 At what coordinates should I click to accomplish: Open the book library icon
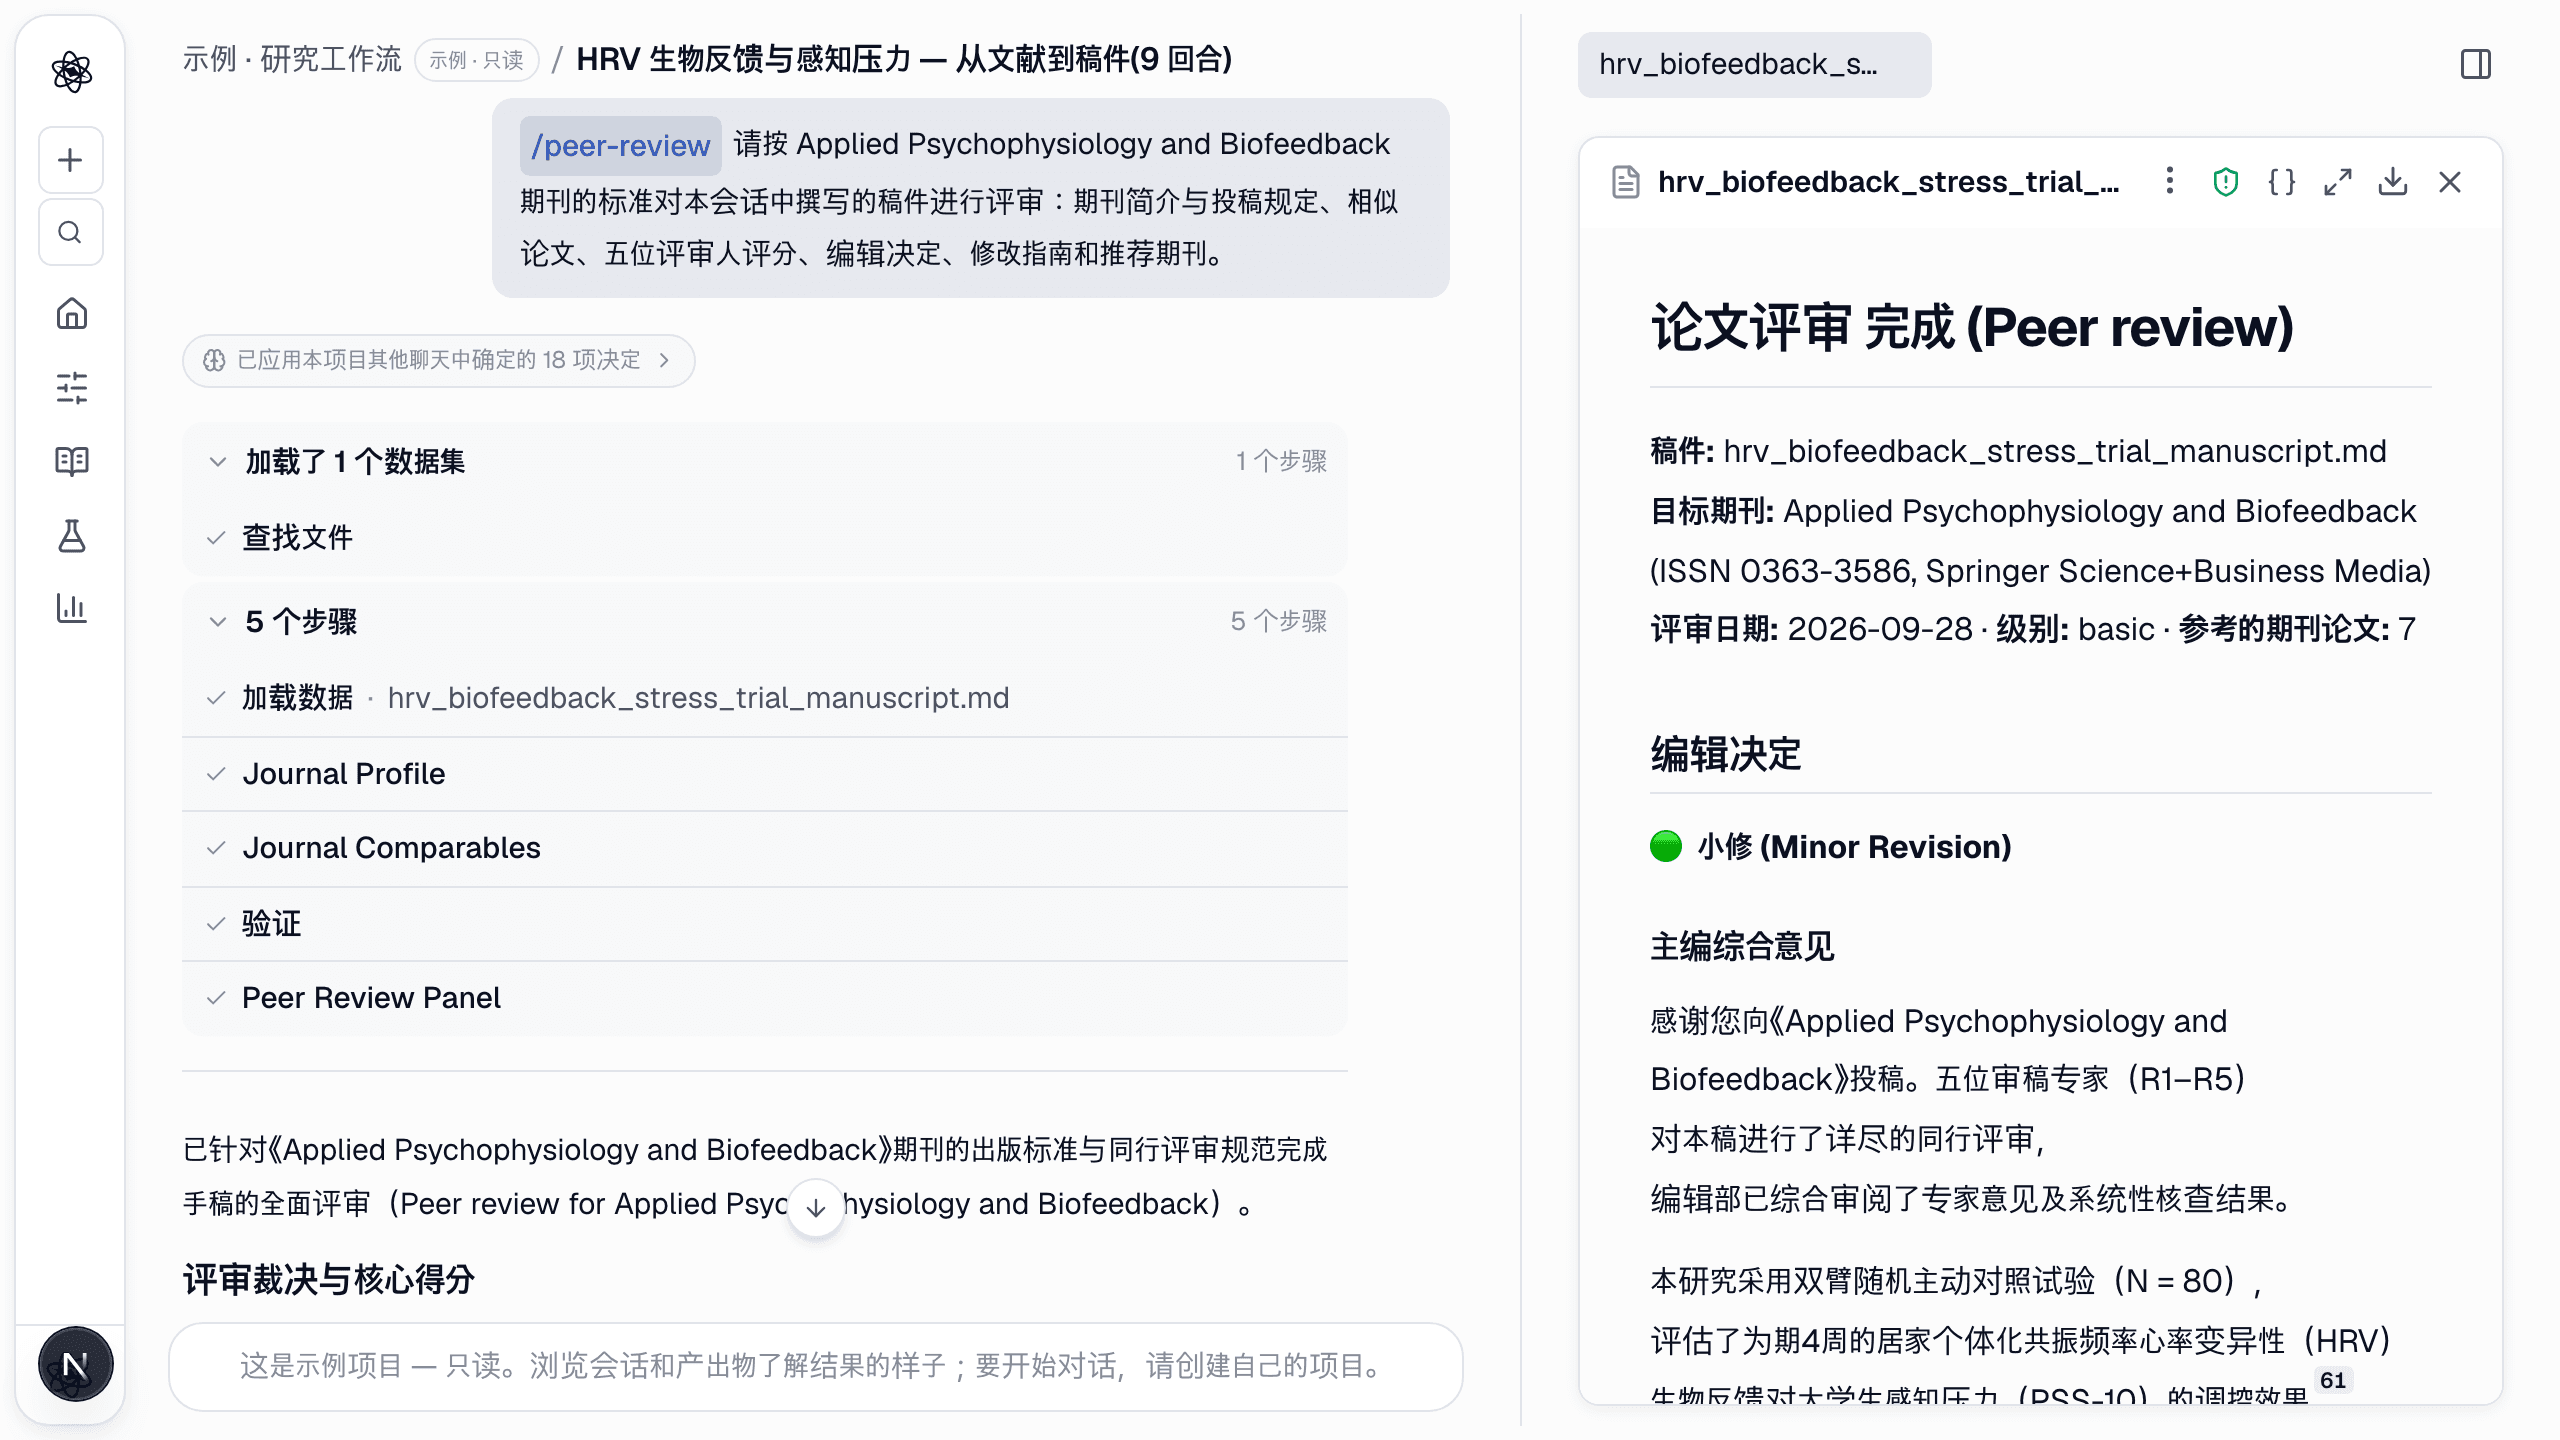point(71,461)
